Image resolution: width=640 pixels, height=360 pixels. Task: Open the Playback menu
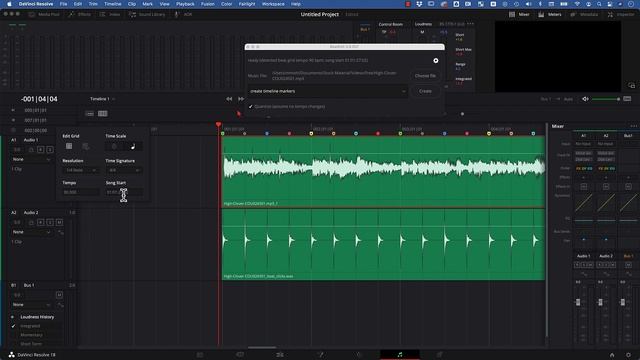pyautogui.click(x=185, y=4)
